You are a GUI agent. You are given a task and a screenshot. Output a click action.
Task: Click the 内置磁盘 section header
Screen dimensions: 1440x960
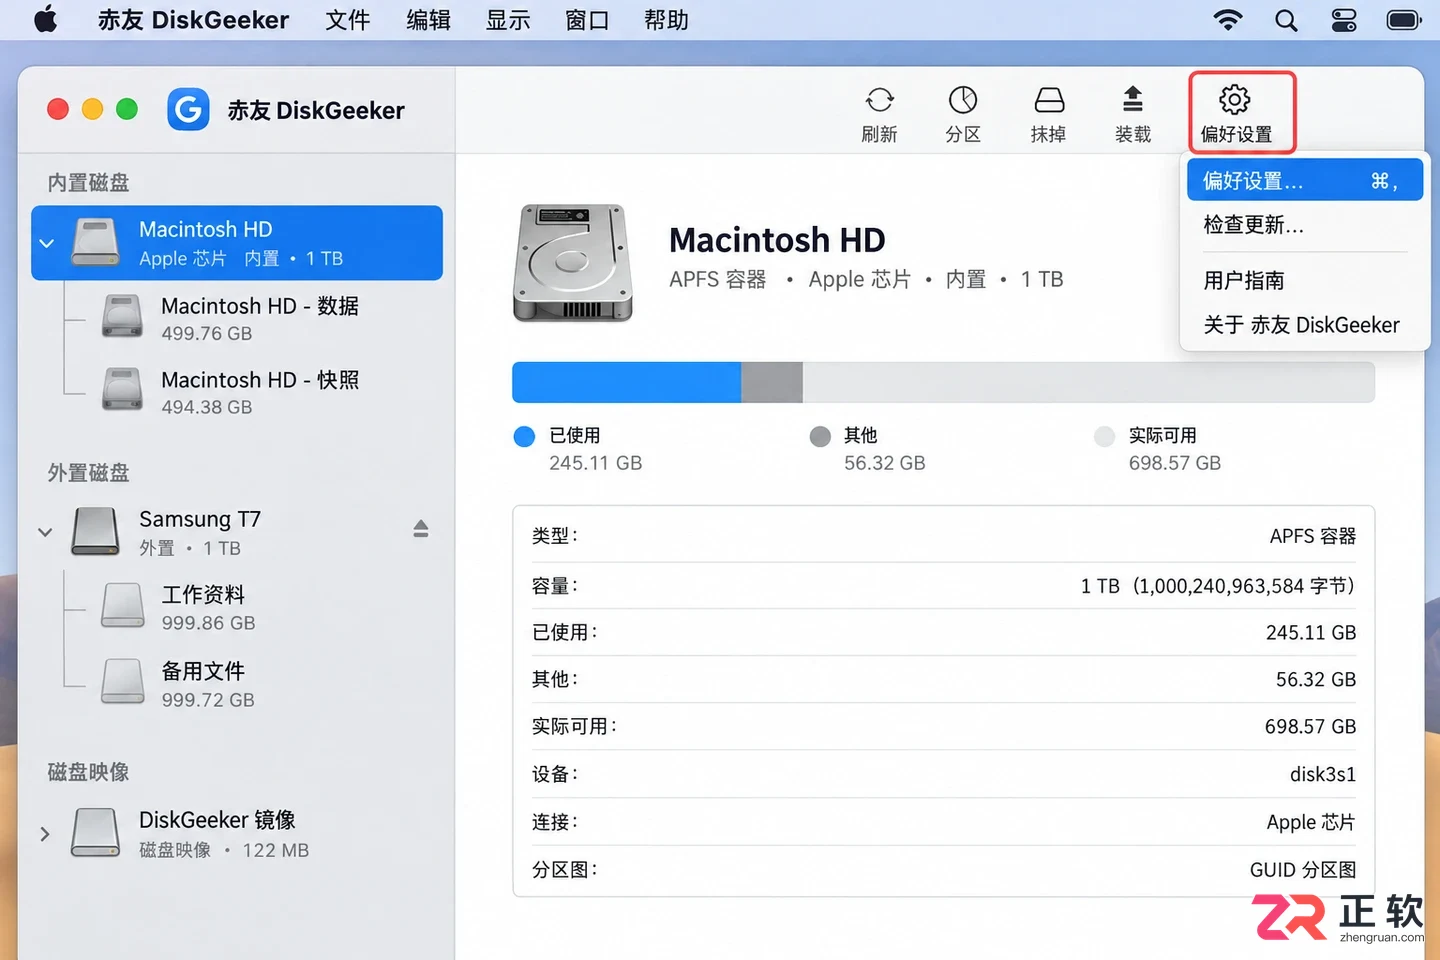[89, 183]
